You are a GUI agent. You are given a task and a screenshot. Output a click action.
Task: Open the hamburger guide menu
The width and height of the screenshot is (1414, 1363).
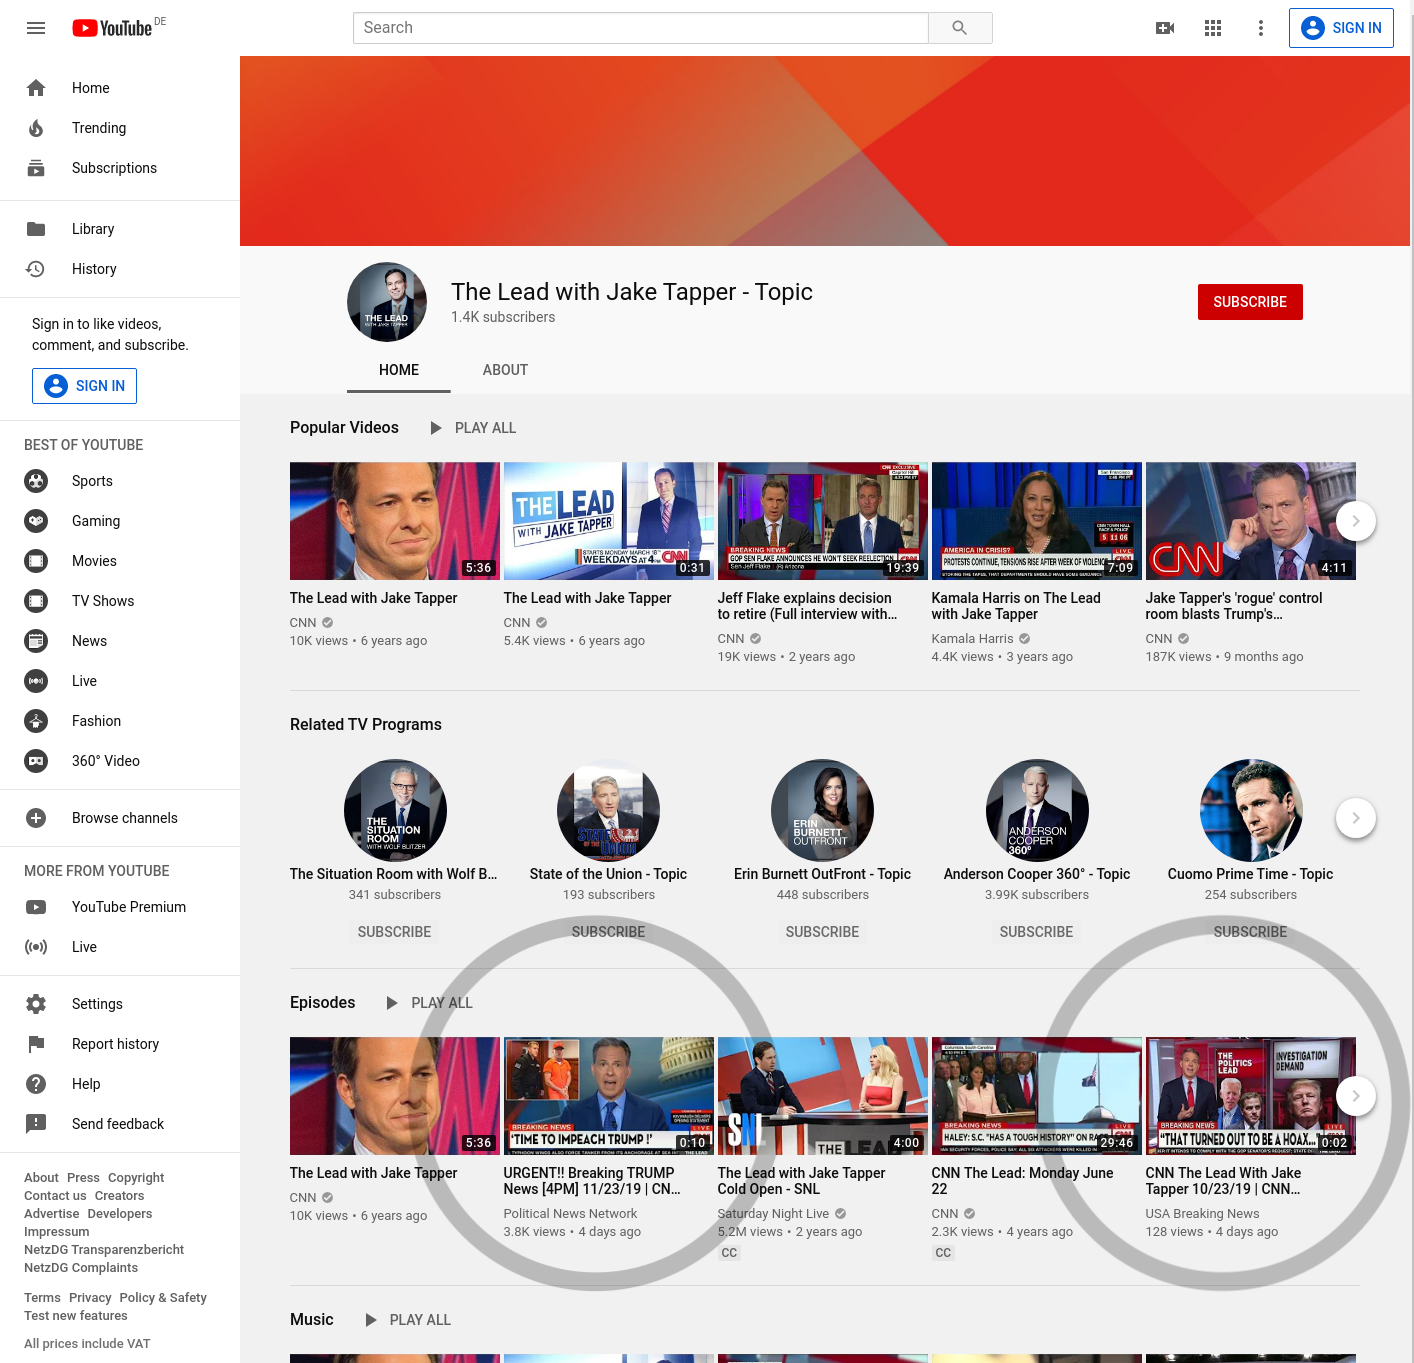(36, 28)
